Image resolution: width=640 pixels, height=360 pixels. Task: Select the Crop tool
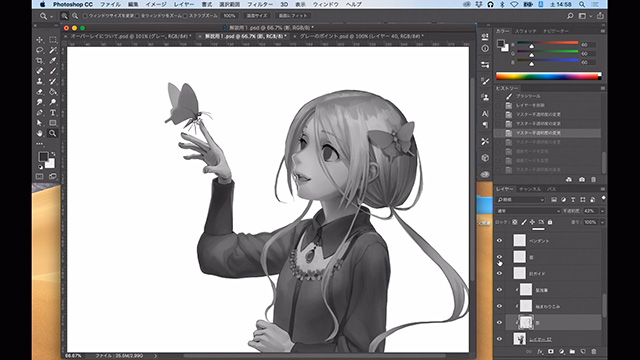(40, 60)
